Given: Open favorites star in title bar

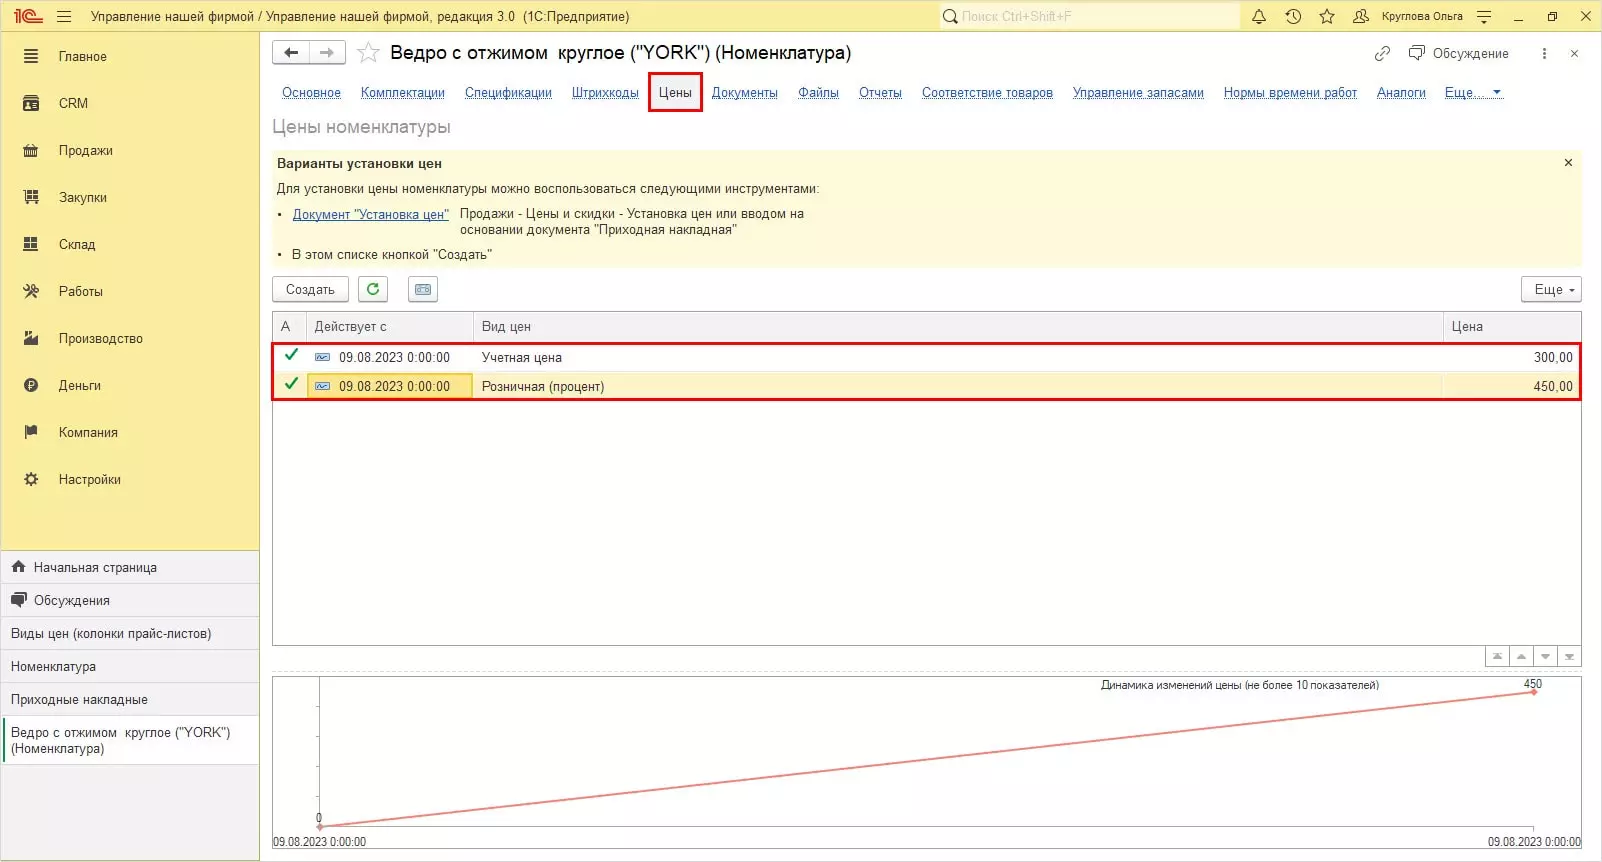Looking at the screenshot, I should pos(1327,17).
